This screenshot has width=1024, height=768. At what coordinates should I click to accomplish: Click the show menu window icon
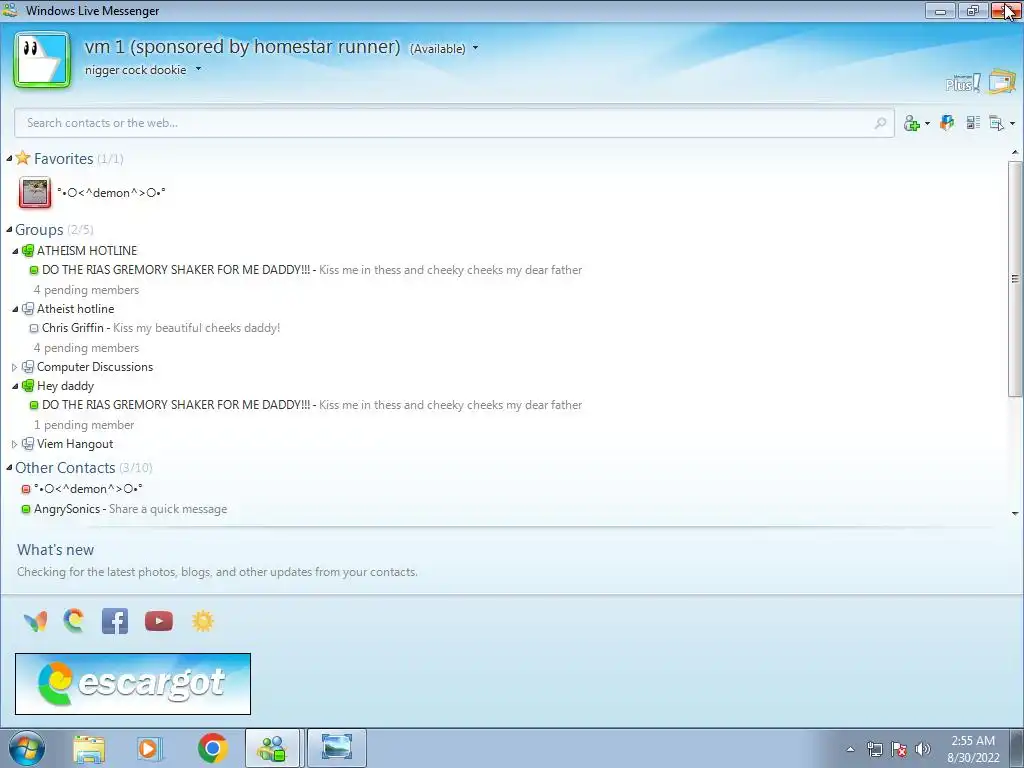coord(996,123)
